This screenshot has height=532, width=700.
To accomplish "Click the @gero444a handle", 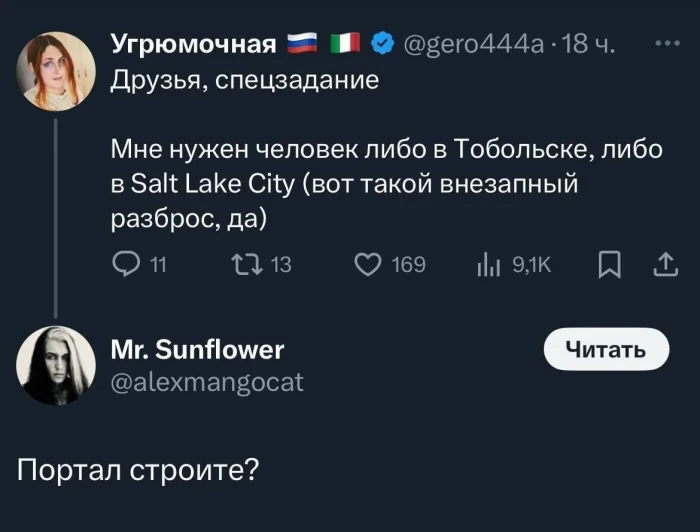I will (x=472, y=45).
